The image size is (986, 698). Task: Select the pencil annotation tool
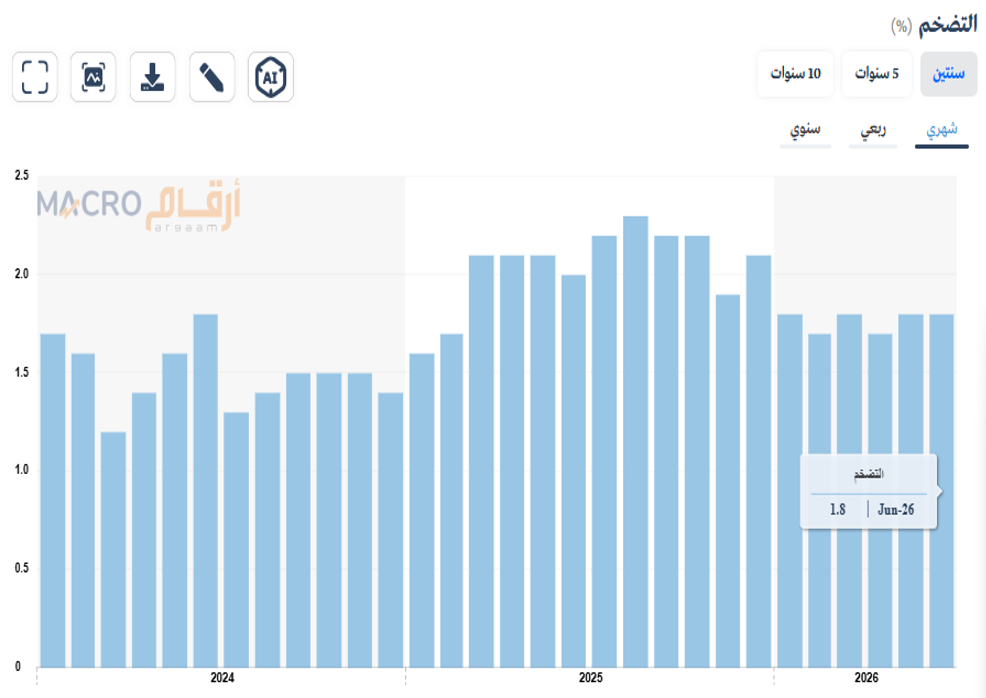coord(212,77)
